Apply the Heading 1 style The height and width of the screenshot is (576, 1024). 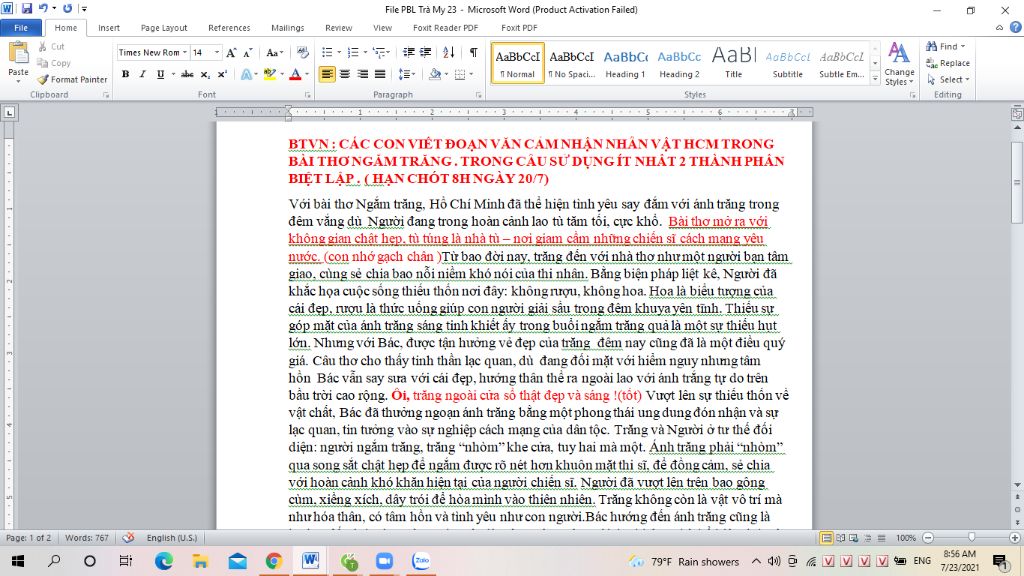coord(625,63)
